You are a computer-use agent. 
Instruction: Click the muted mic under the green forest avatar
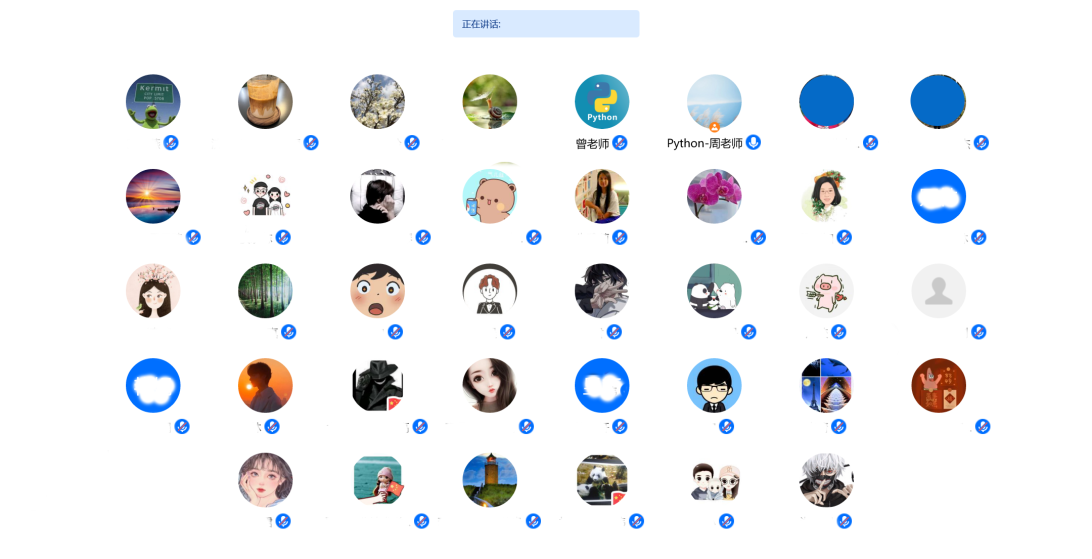click(x=288, y=331)
